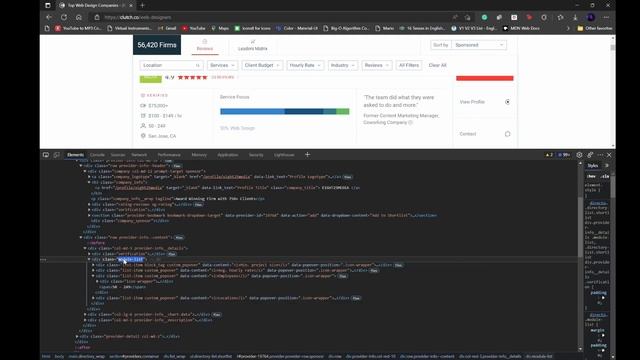The height and width of the screenshot is (360, 640).
Task: Select the section#providers.container breadcrumb
Action: pos(133,356)
